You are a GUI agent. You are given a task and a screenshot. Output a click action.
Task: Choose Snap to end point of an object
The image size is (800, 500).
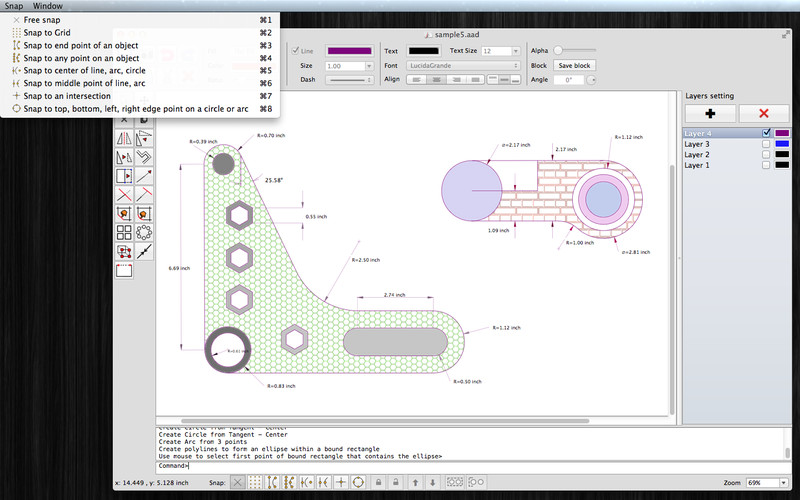(140, 45)
